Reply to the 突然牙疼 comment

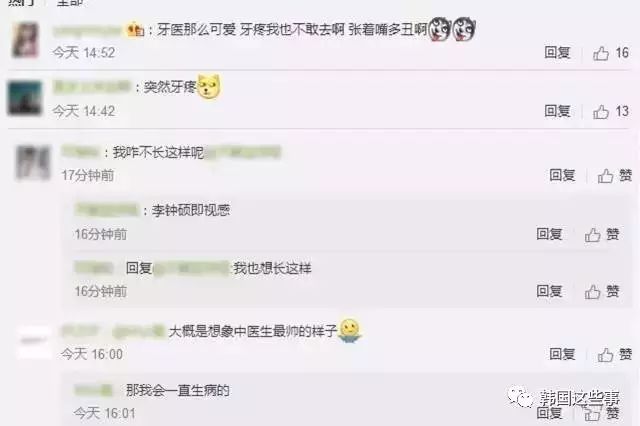click(557, 111)
